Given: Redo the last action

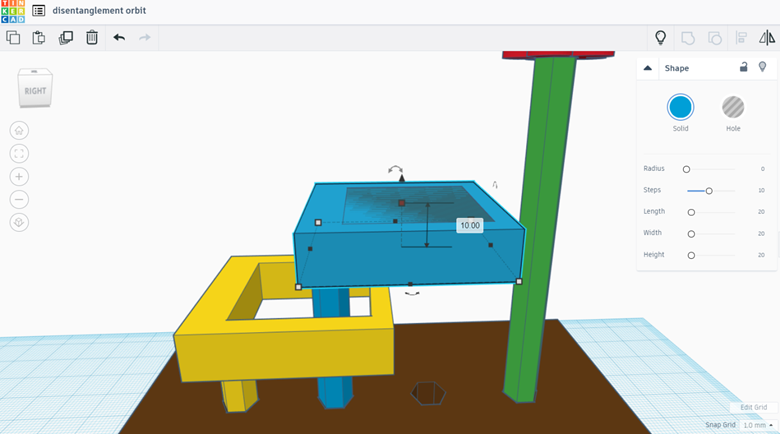Looking at the screenshot, I should pyautogui.click(x=145, y=37).
